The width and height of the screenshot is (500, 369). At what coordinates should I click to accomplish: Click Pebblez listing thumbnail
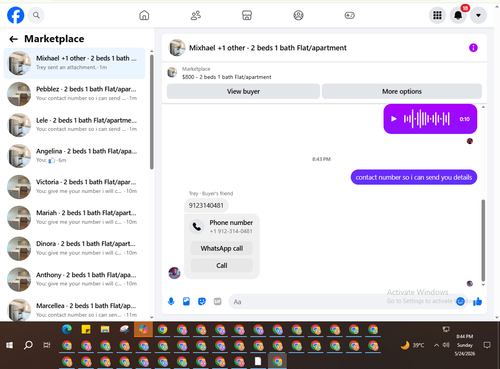(x=19, y=94)
